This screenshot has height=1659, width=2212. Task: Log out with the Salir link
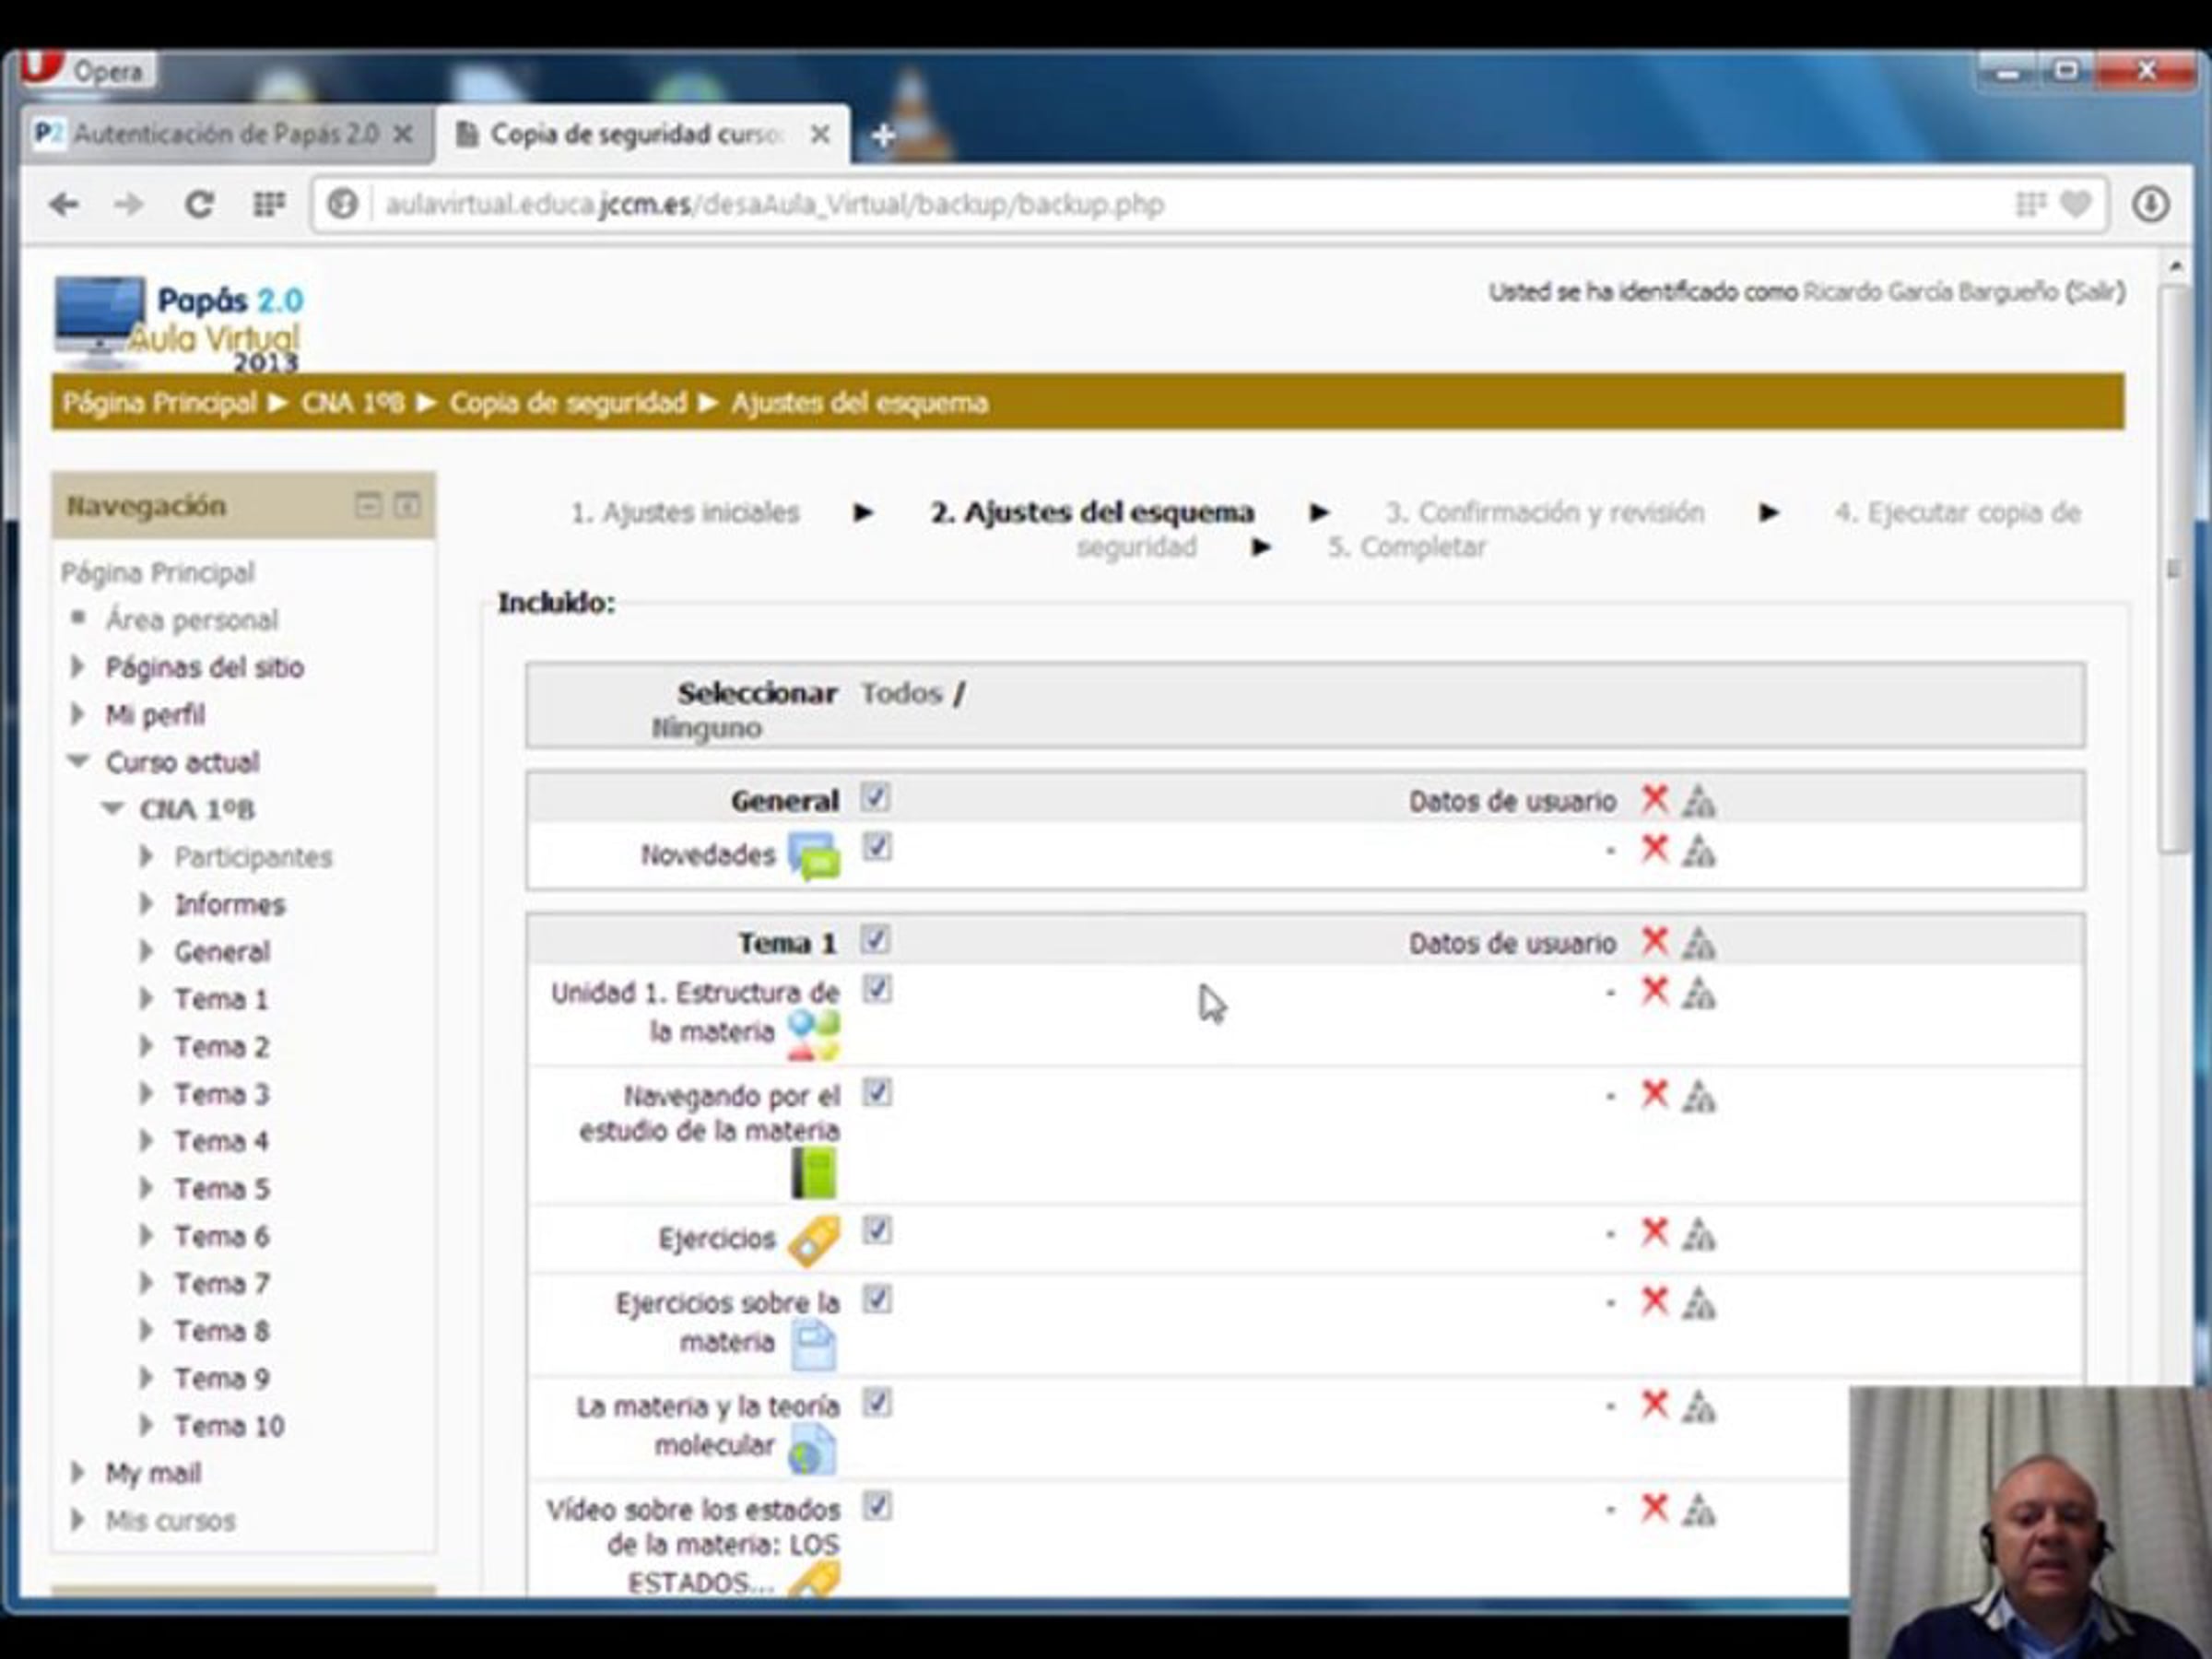click(x=2095, y=292)
